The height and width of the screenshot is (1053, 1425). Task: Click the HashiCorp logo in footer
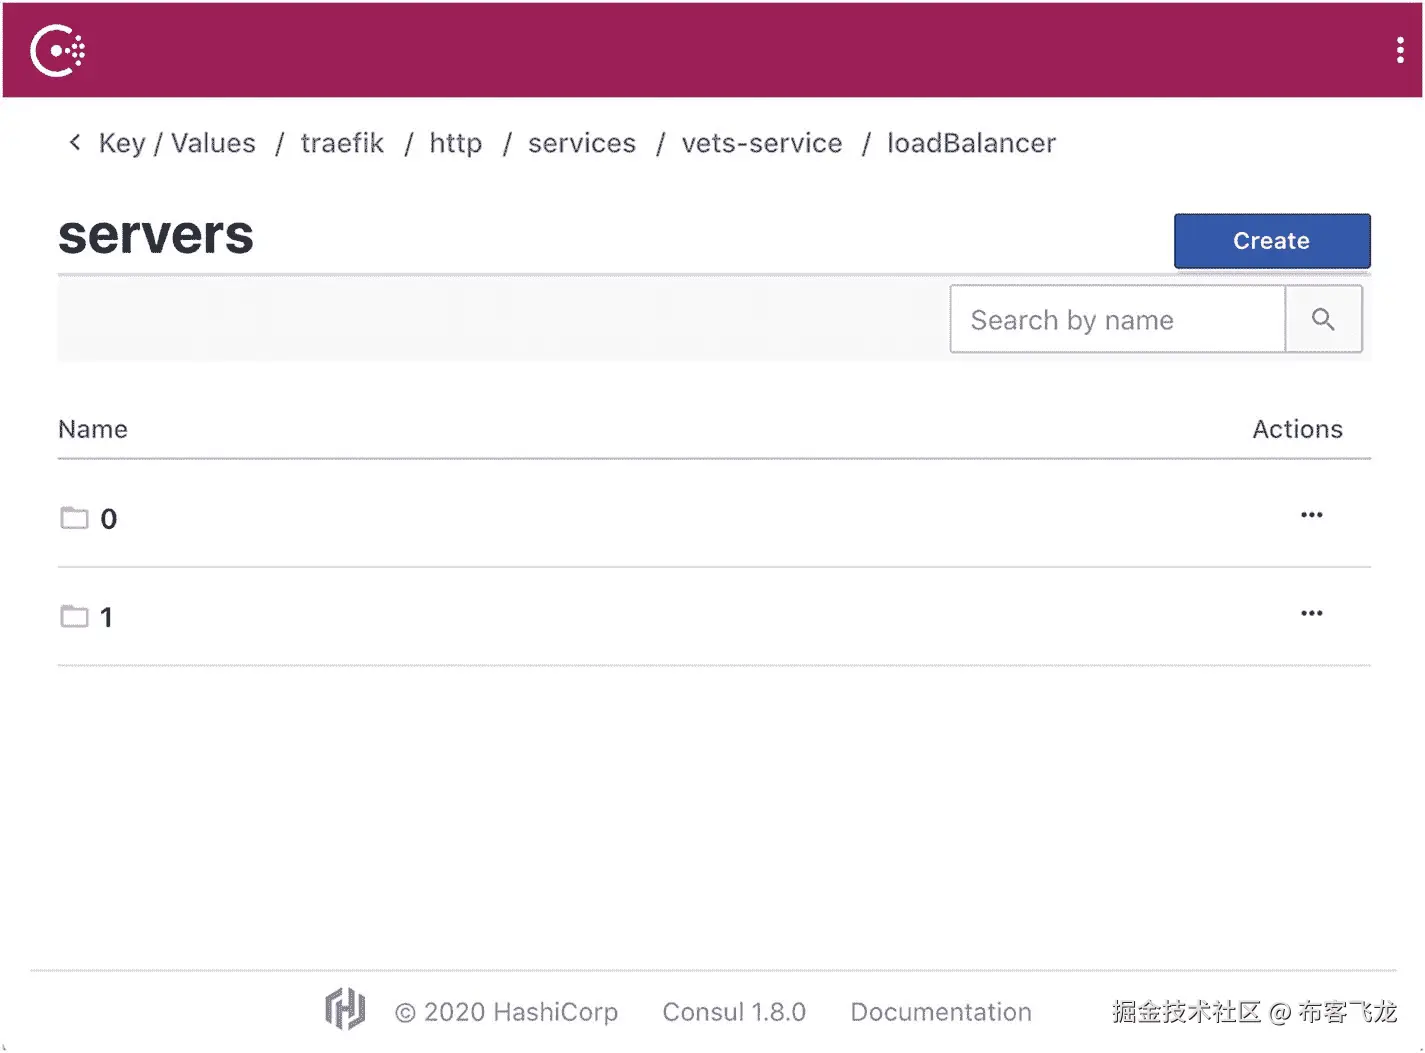[x=345, y=1008]
